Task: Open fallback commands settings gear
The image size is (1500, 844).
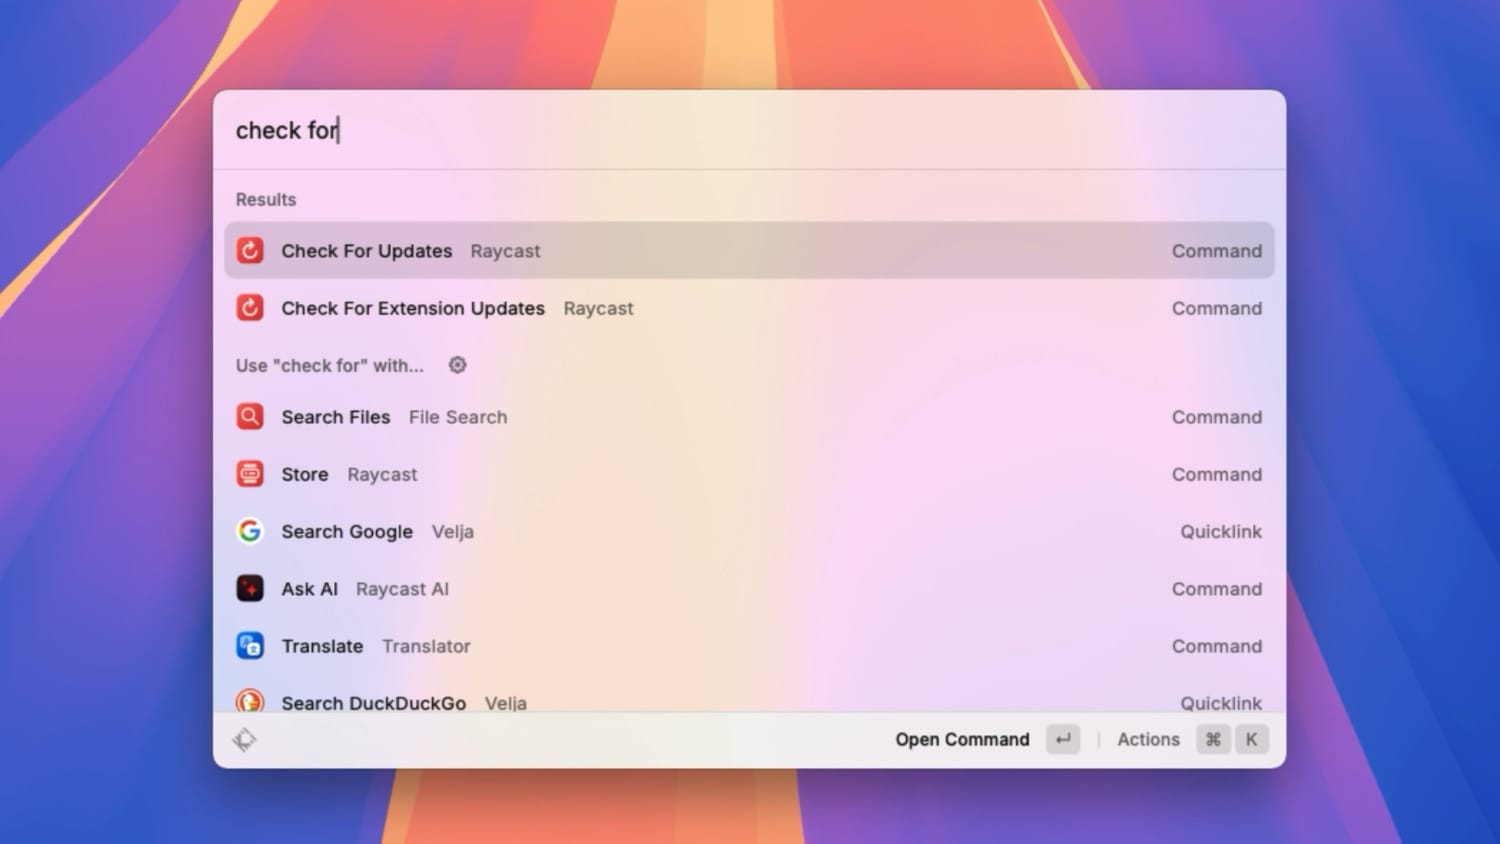Action: (x=457, y=365)
